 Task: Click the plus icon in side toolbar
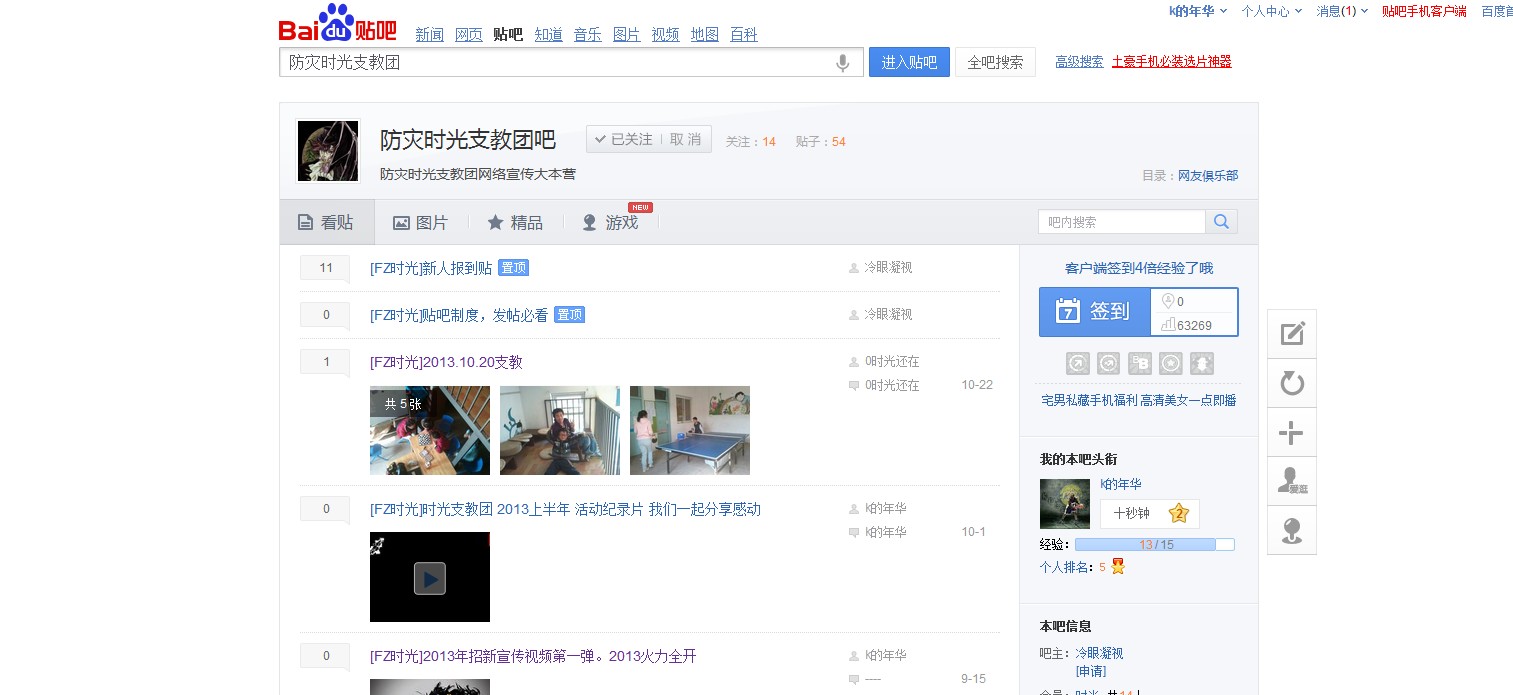coord(1292,433)
